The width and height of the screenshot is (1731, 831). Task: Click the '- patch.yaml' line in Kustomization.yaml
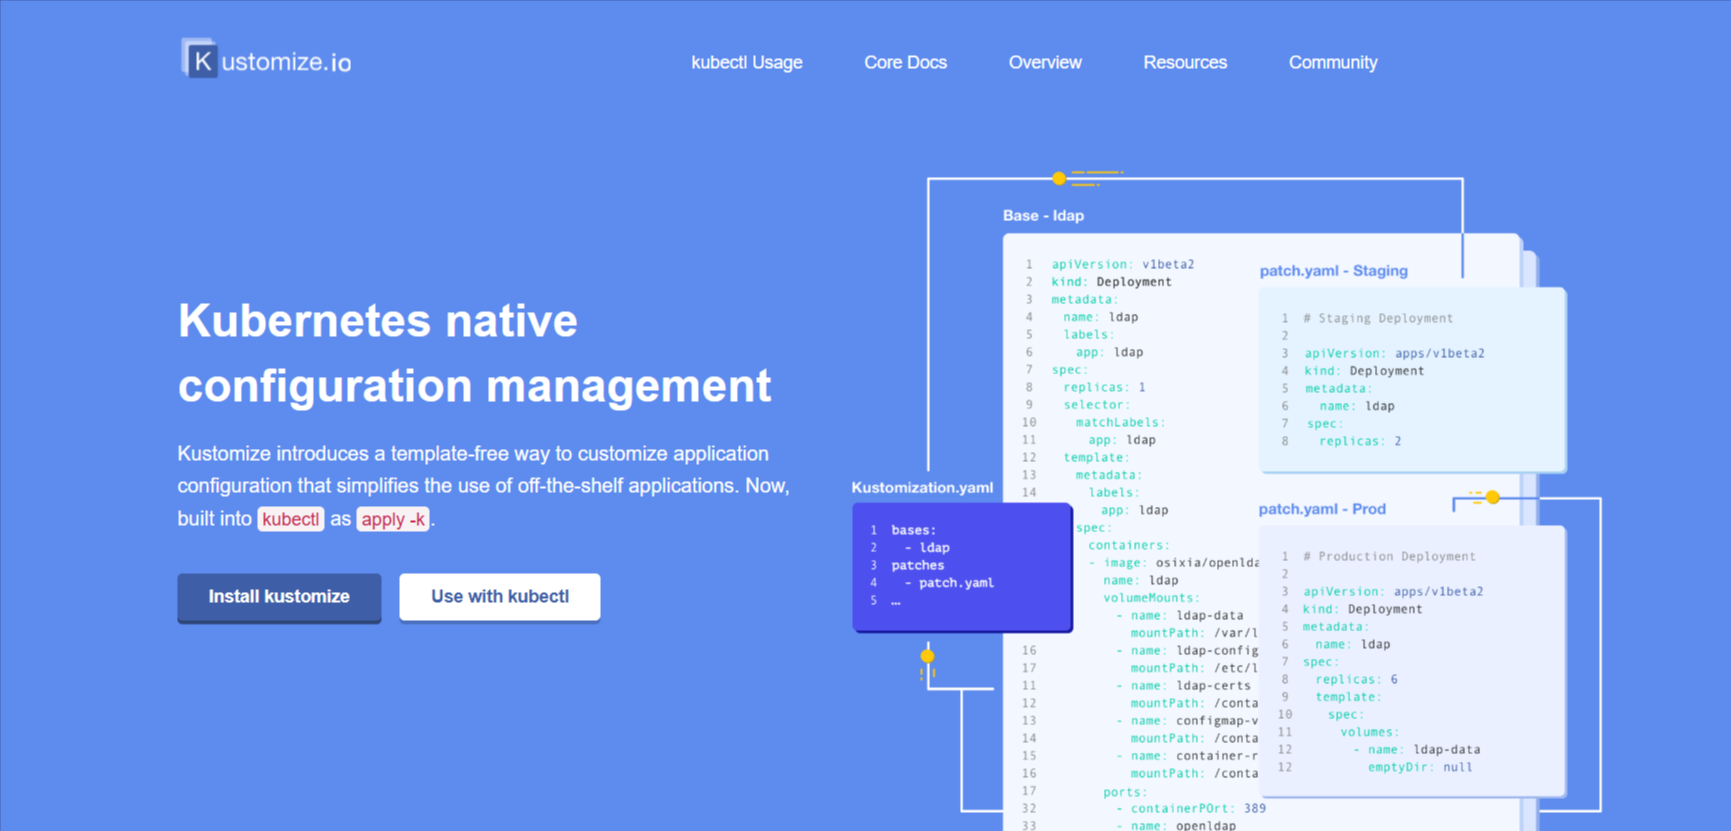[949, 583]
